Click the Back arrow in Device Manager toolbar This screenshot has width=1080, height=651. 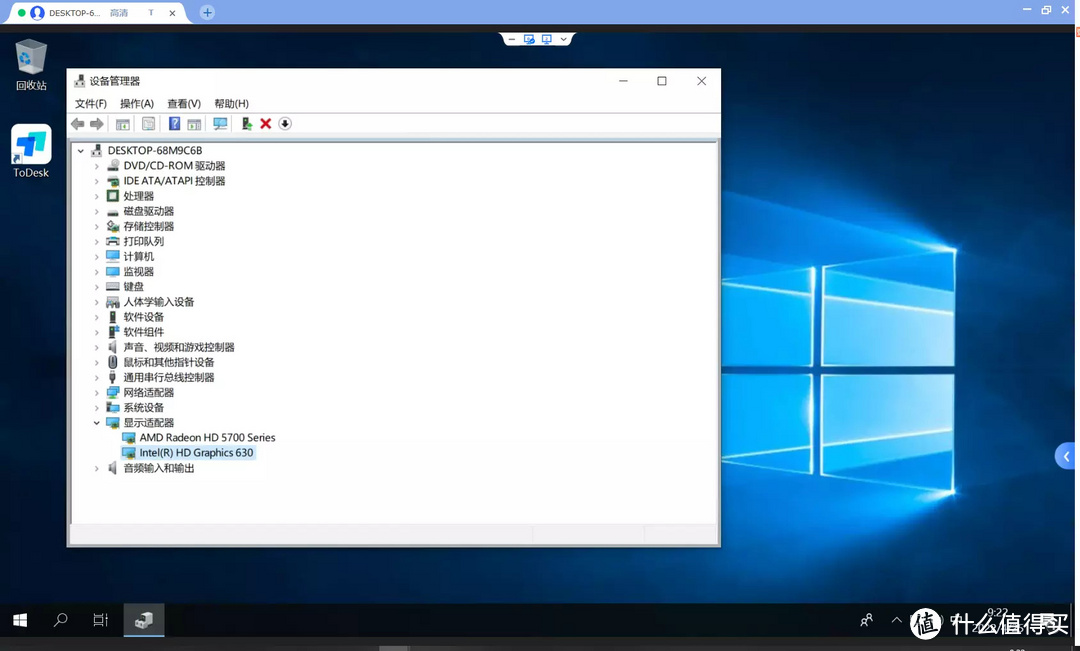(77, 124)
